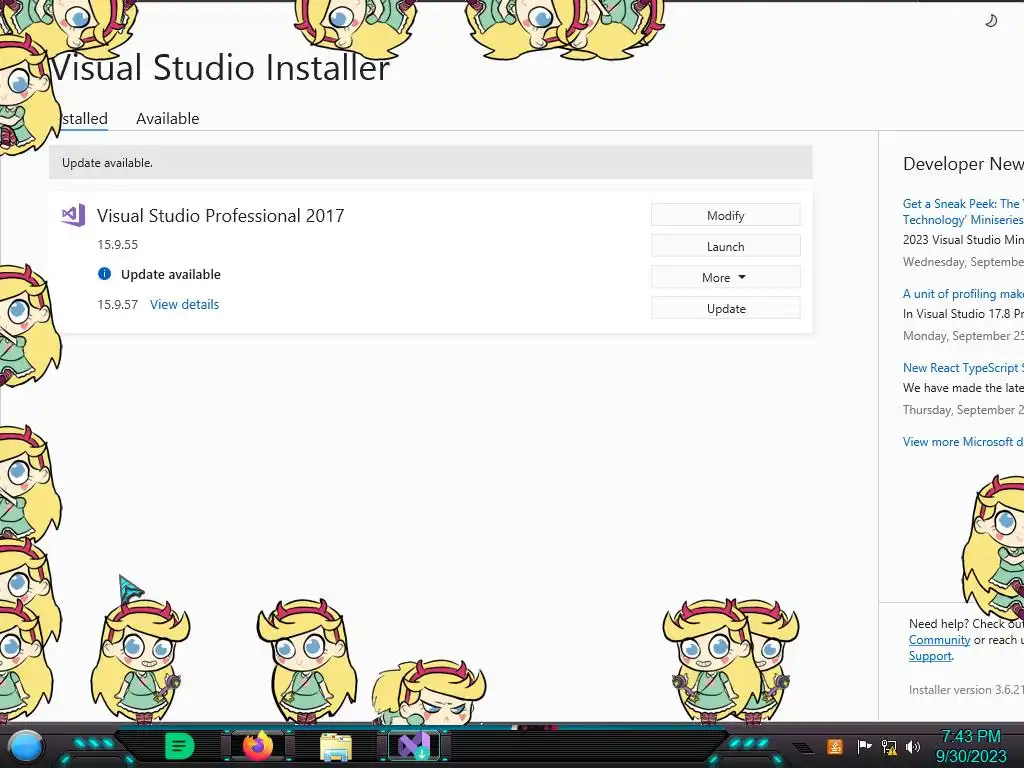This screenshot has width=1024, height=768.
Task: Switch to the Installed tab
Action: tap(84, 118)
